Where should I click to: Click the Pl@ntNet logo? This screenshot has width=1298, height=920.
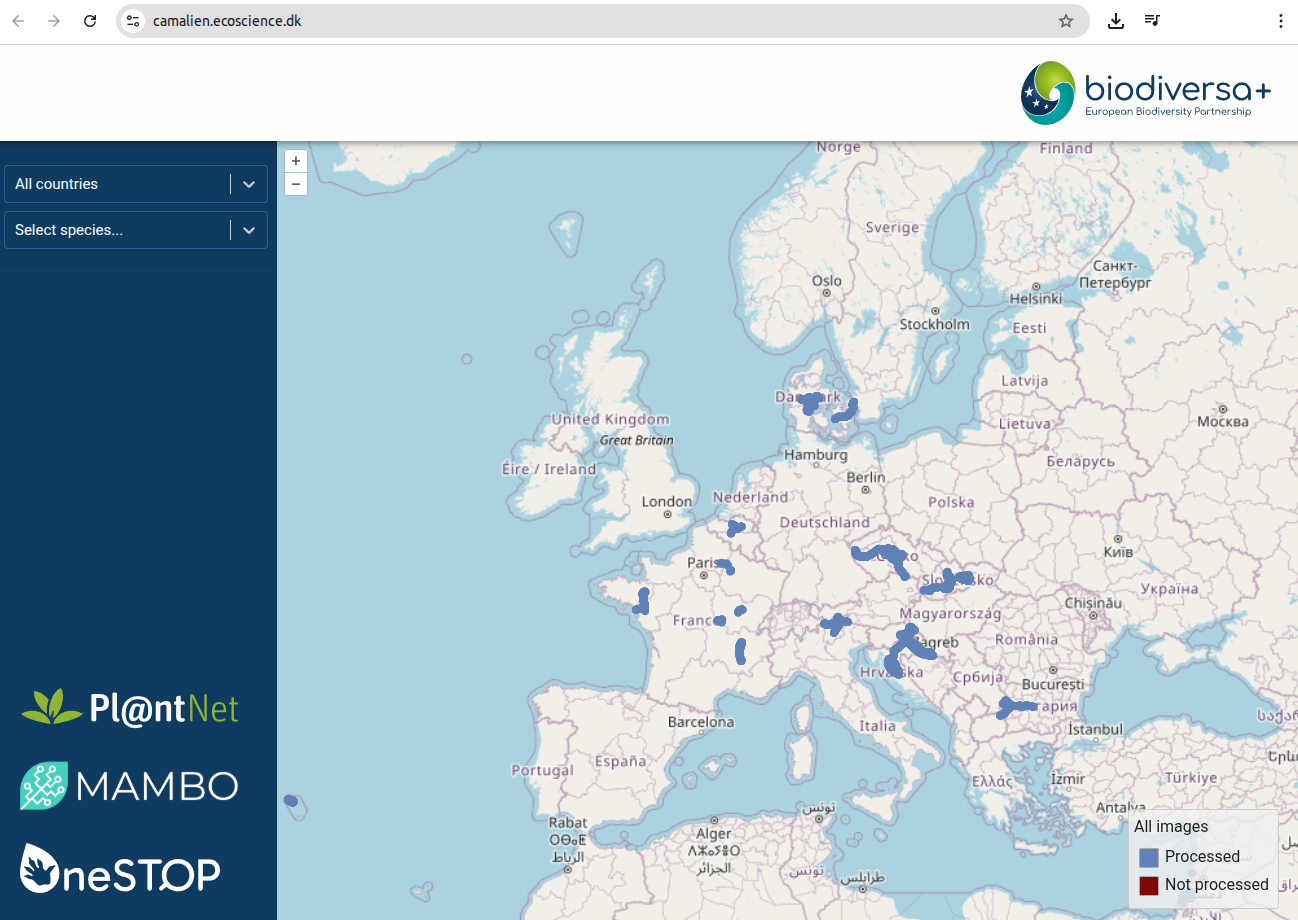pos(130,708)
